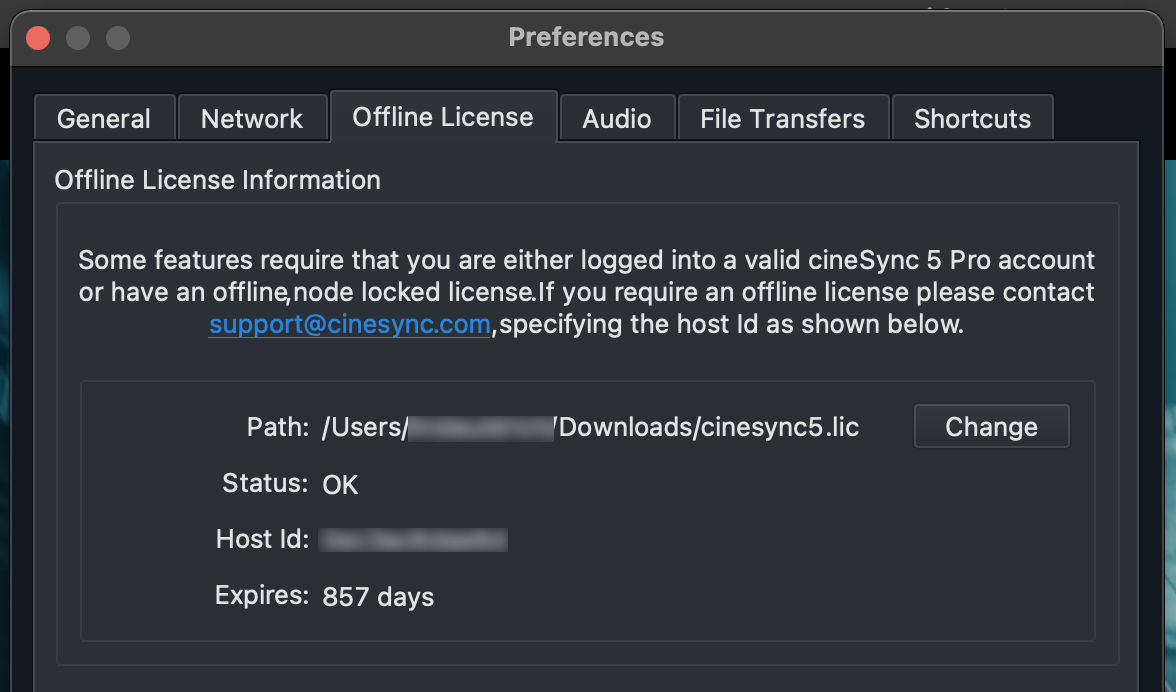Click the cineSync 5 Pro description paragraph
This screenshot has height=692, width=1176.
click(x=586, y=292)
